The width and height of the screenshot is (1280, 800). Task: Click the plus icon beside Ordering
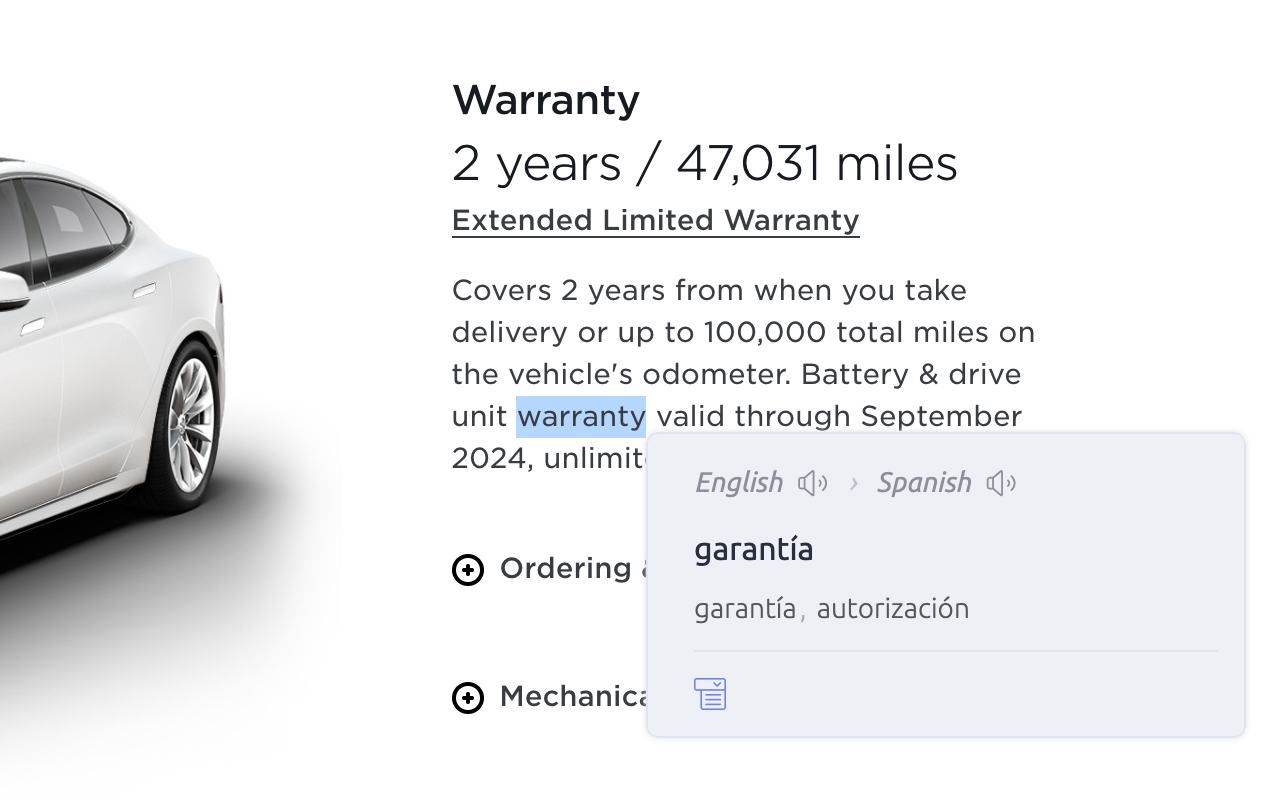468,570
